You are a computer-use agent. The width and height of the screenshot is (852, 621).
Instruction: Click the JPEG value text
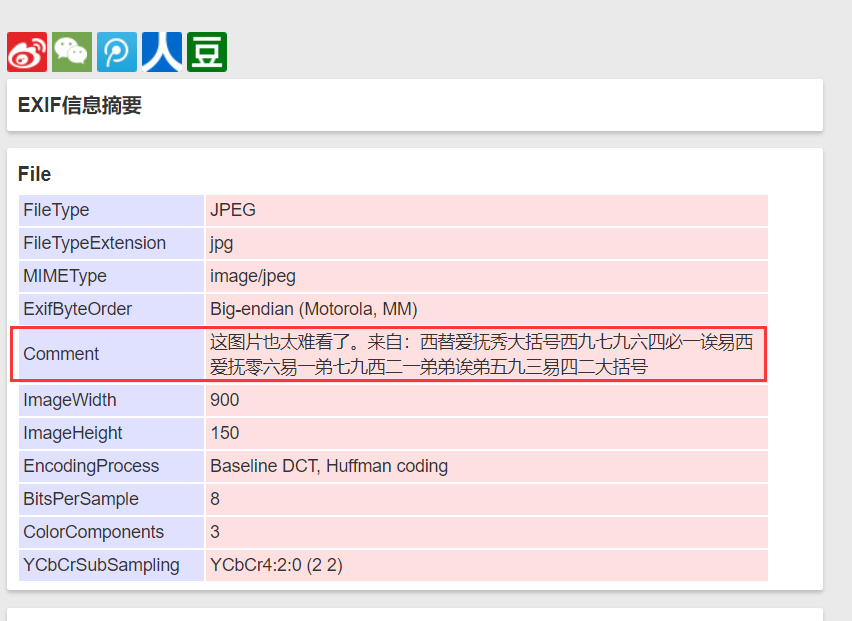[x=230, y=210]
